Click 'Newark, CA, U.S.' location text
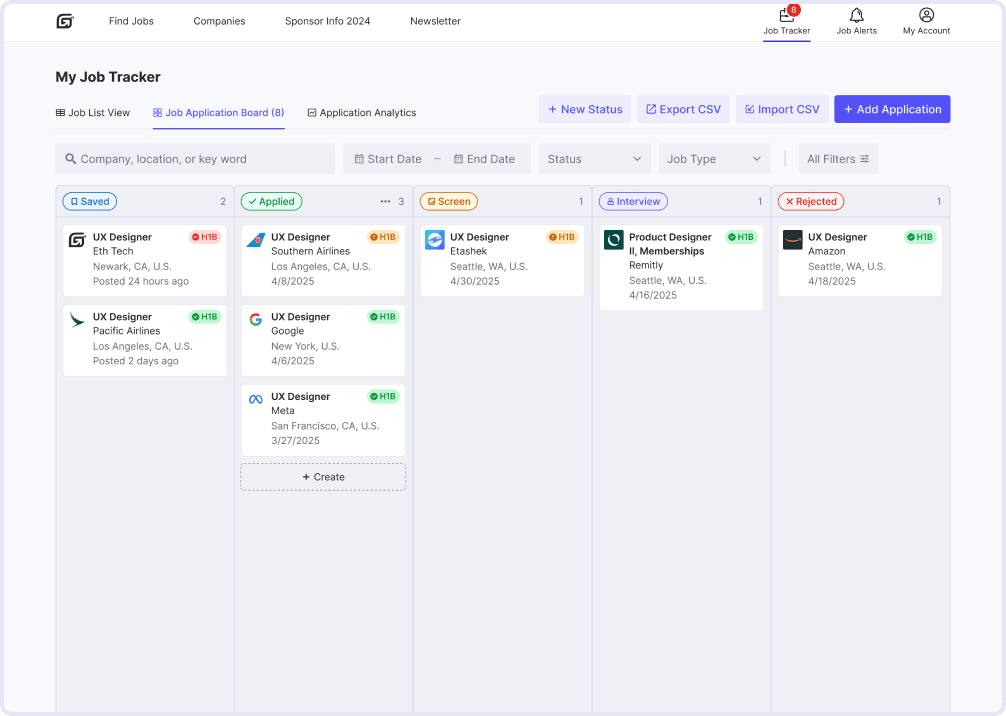 click(132, 267)
